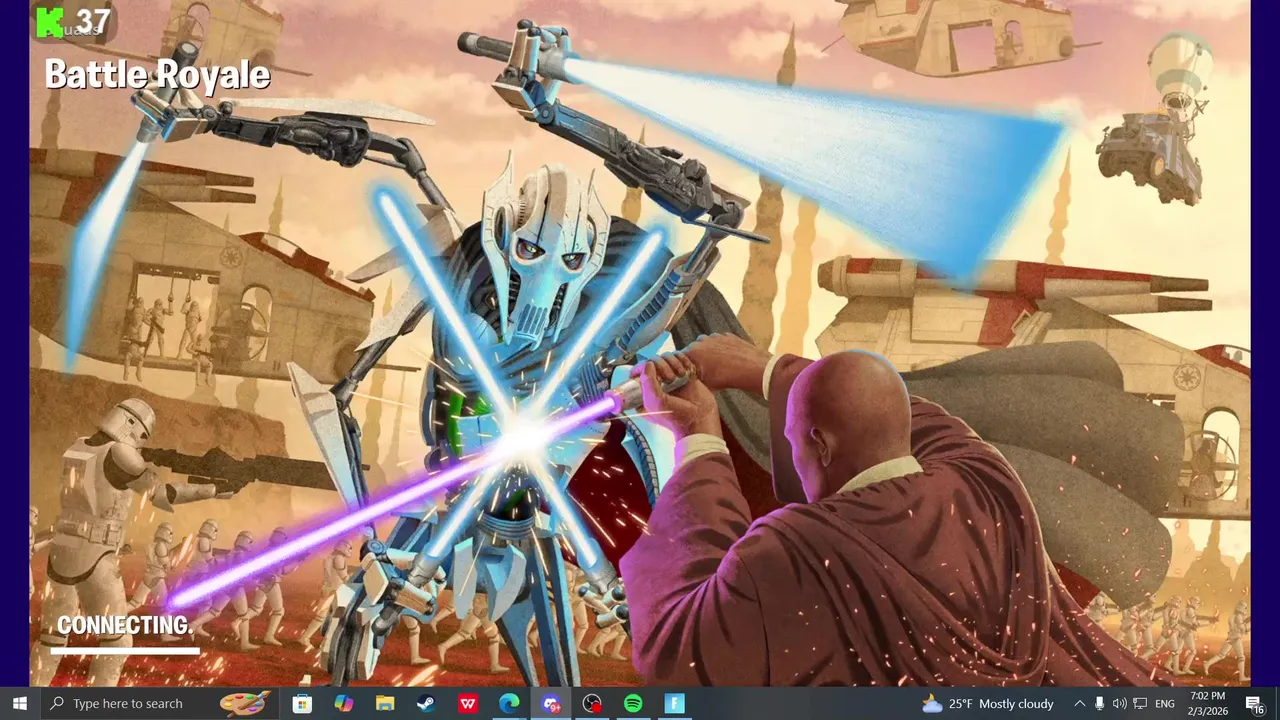Open Microsoft Store from the taskbar

tap(302, 704)
